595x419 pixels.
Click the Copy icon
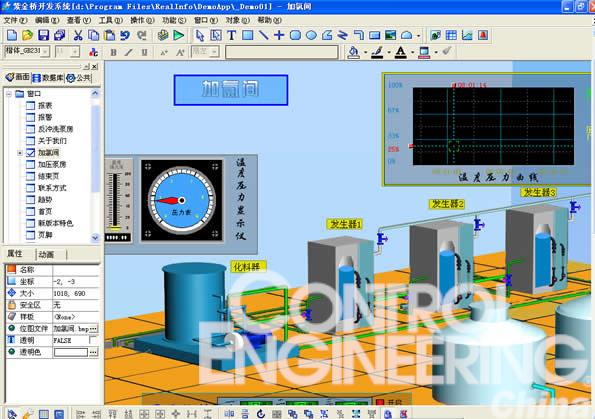click(93, 35)
